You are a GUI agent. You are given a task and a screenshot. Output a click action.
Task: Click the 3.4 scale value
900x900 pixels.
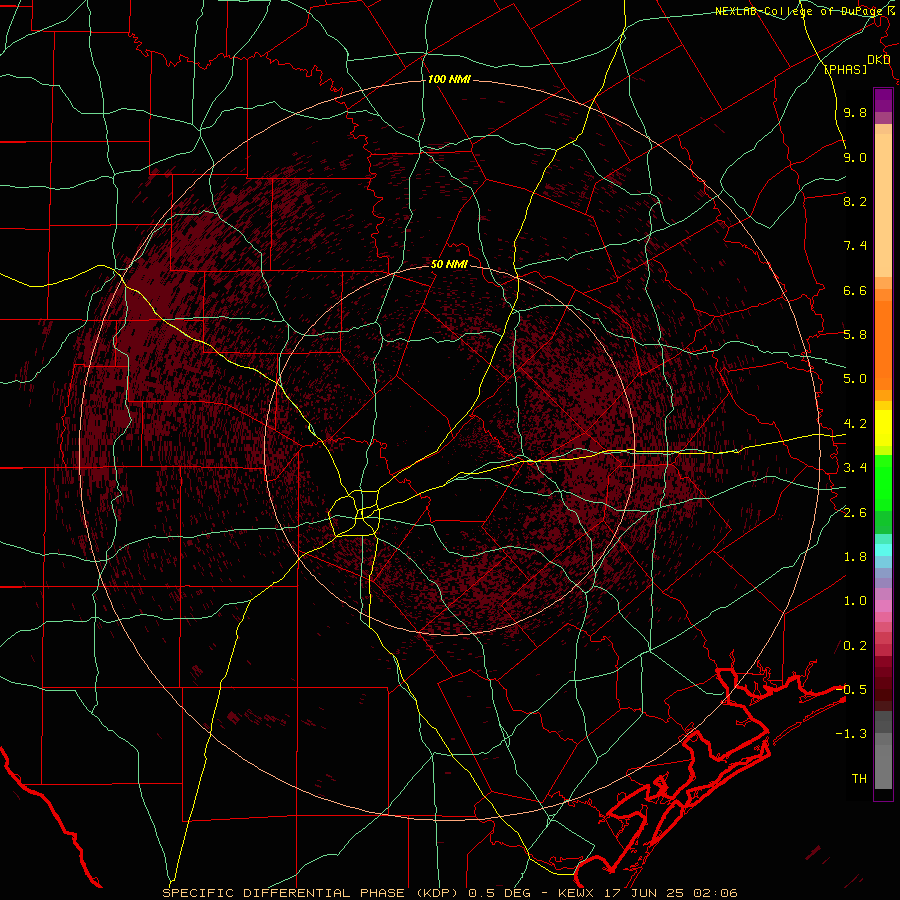[855, 468]
